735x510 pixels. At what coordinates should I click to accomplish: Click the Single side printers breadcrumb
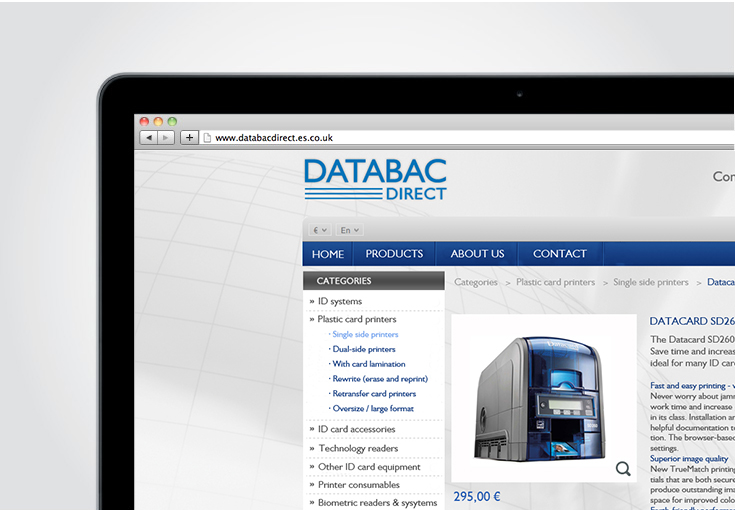point(651,282)
